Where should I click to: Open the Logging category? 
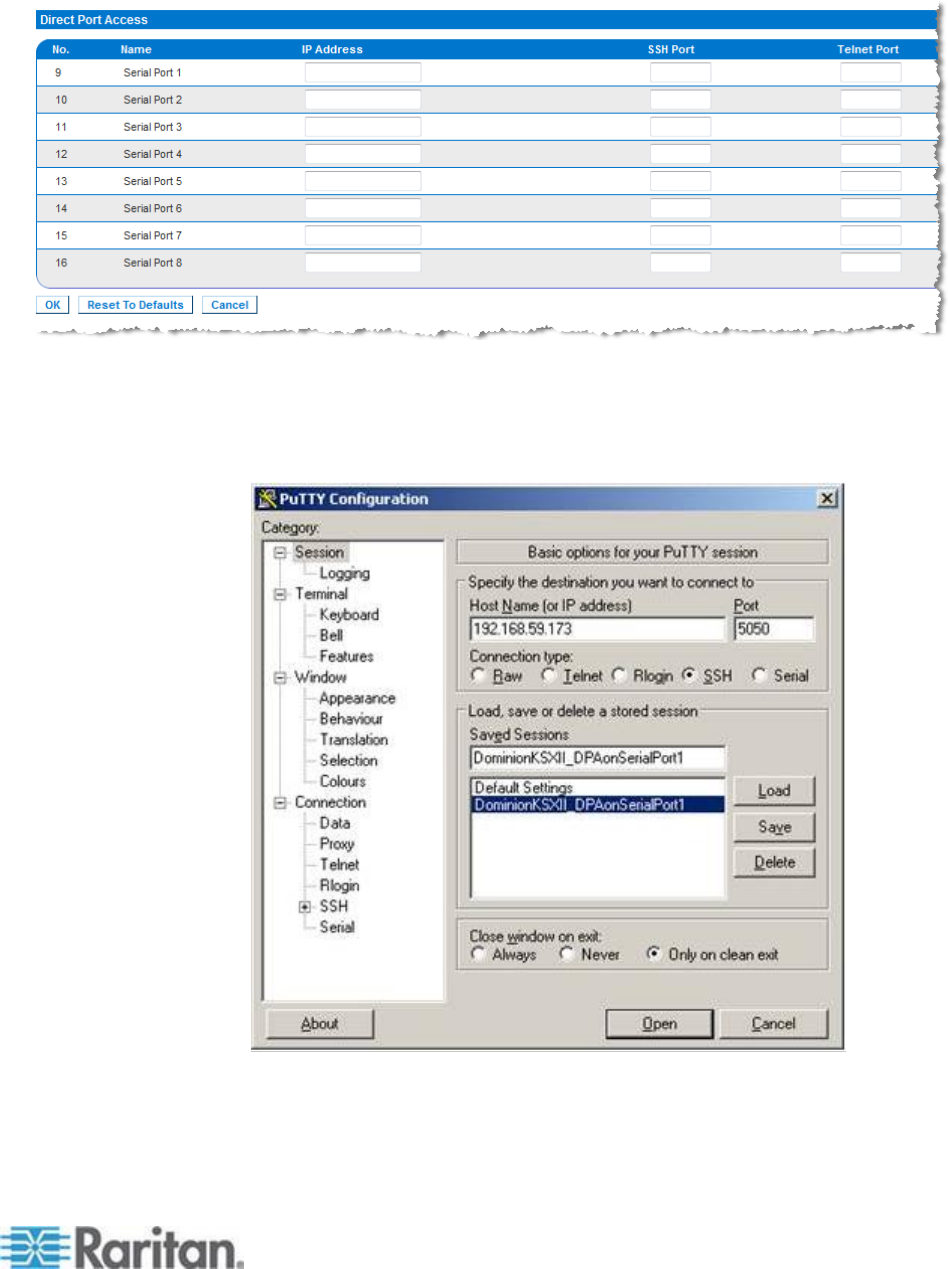(x=344, y=573)
